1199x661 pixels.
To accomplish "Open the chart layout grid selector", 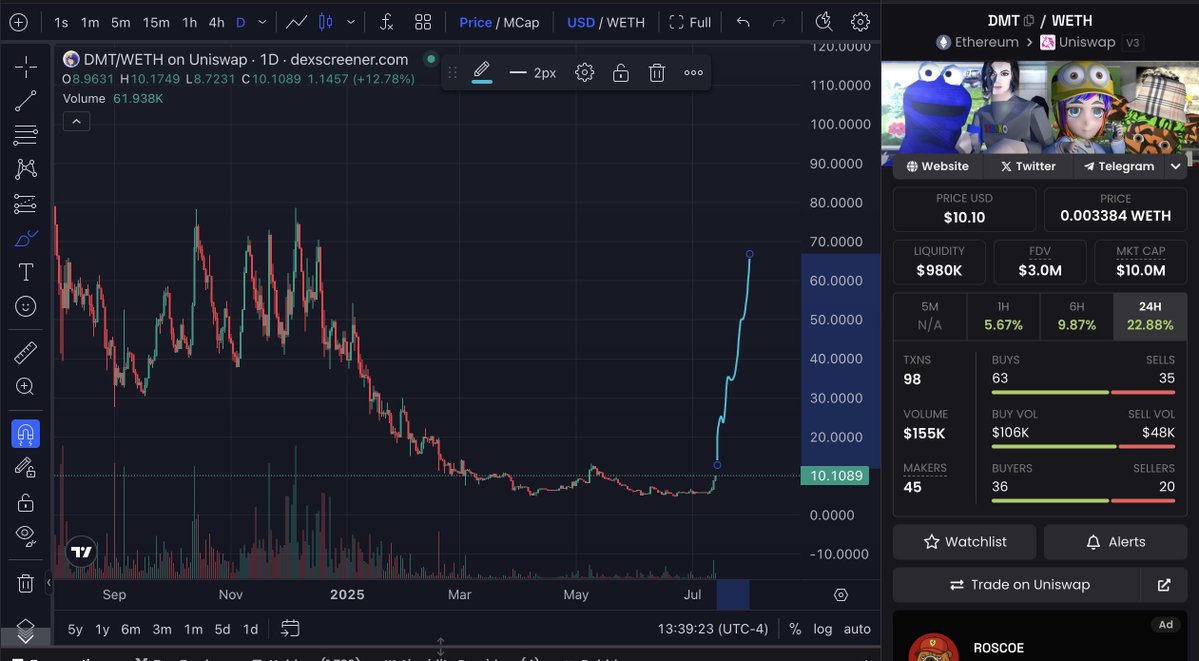I will (x=423, y=22).
